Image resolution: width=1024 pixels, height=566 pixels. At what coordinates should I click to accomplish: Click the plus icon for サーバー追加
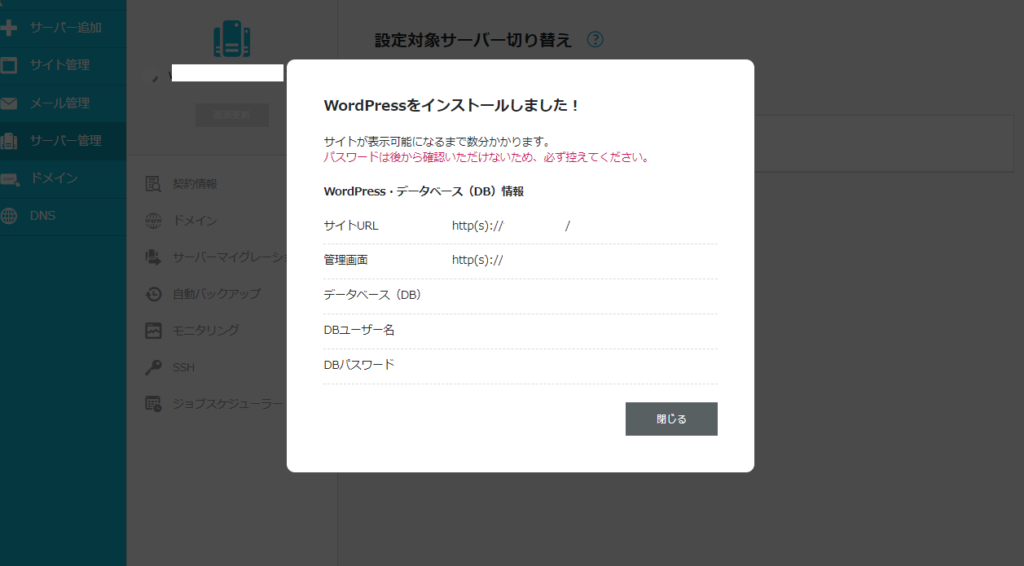(9, 27)
